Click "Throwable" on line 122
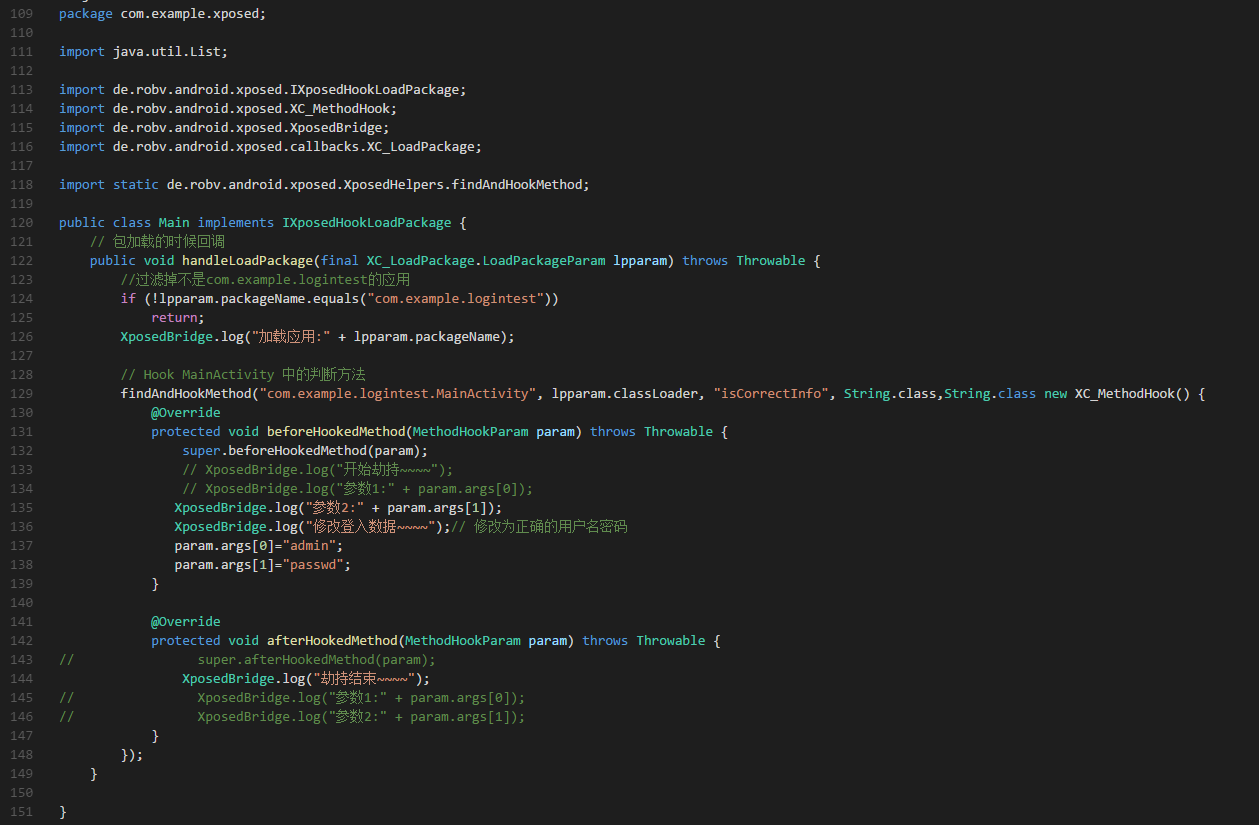This screenshot has height=825, width=1259. [x=771, y=261]
